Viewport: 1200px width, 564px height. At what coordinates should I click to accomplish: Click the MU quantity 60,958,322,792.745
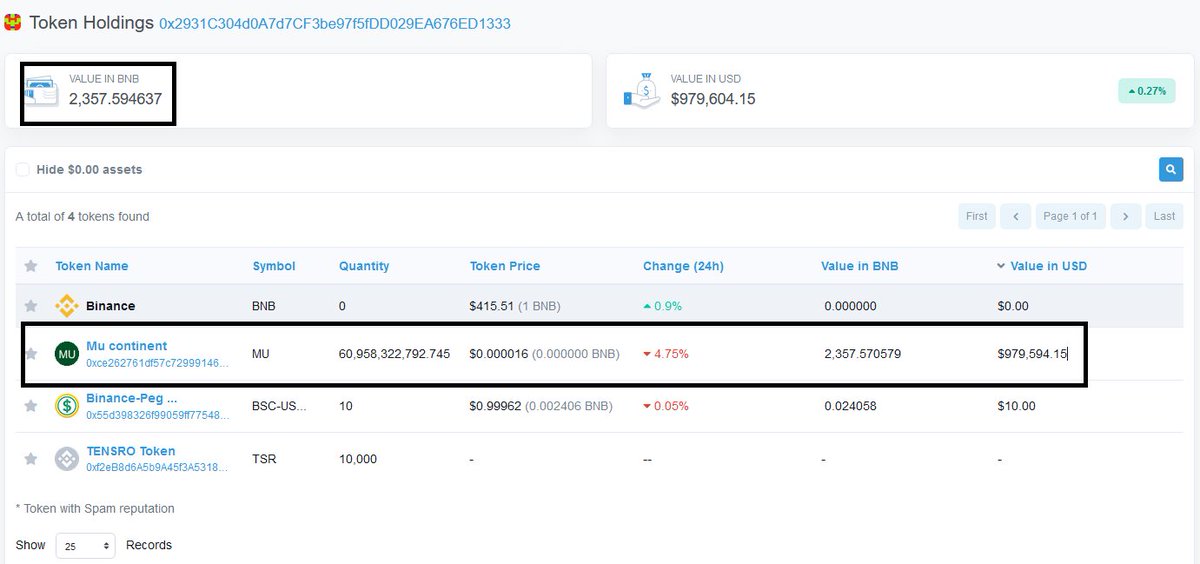click(x=395, y=354)
